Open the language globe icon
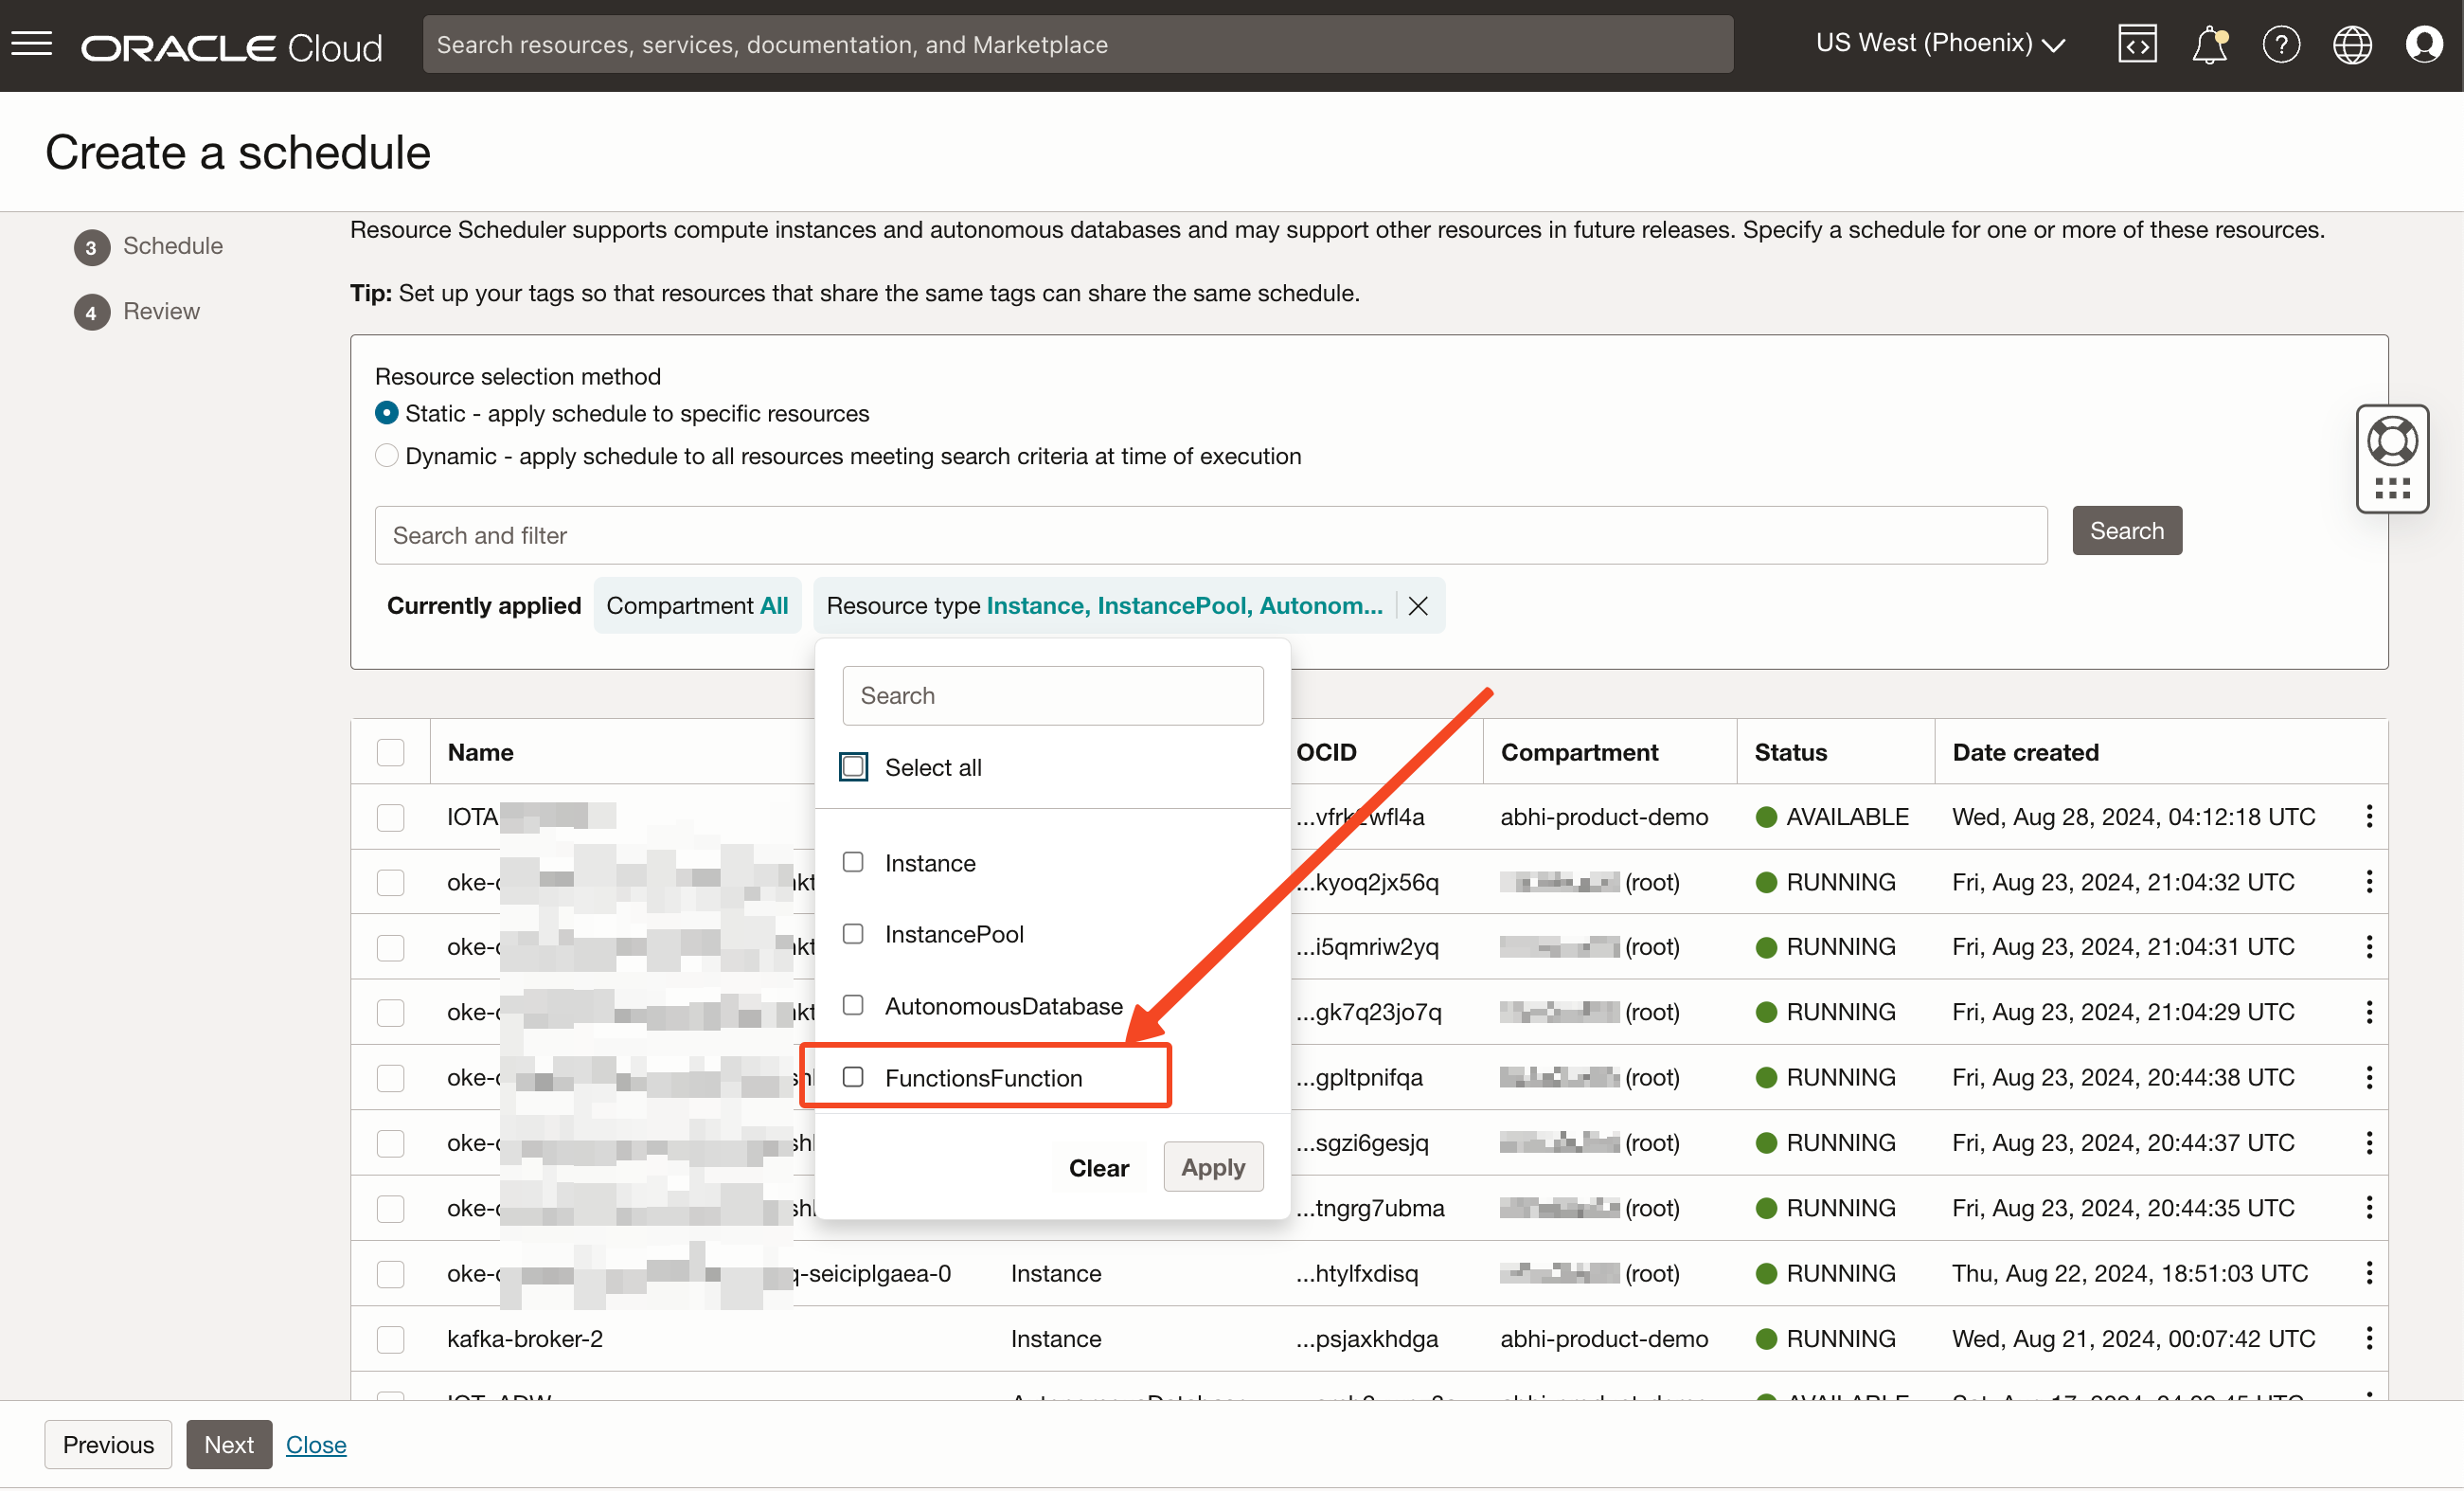The image size is (2464, 1491). [2352, 45]
